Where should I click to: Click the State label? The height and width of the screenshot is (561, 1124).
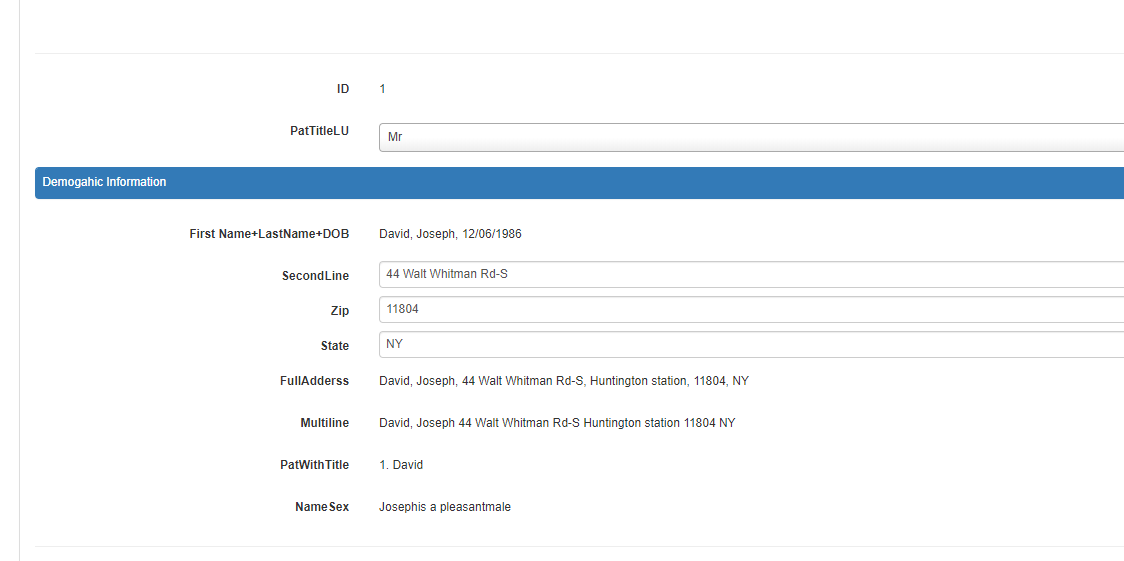pos(335,346)
